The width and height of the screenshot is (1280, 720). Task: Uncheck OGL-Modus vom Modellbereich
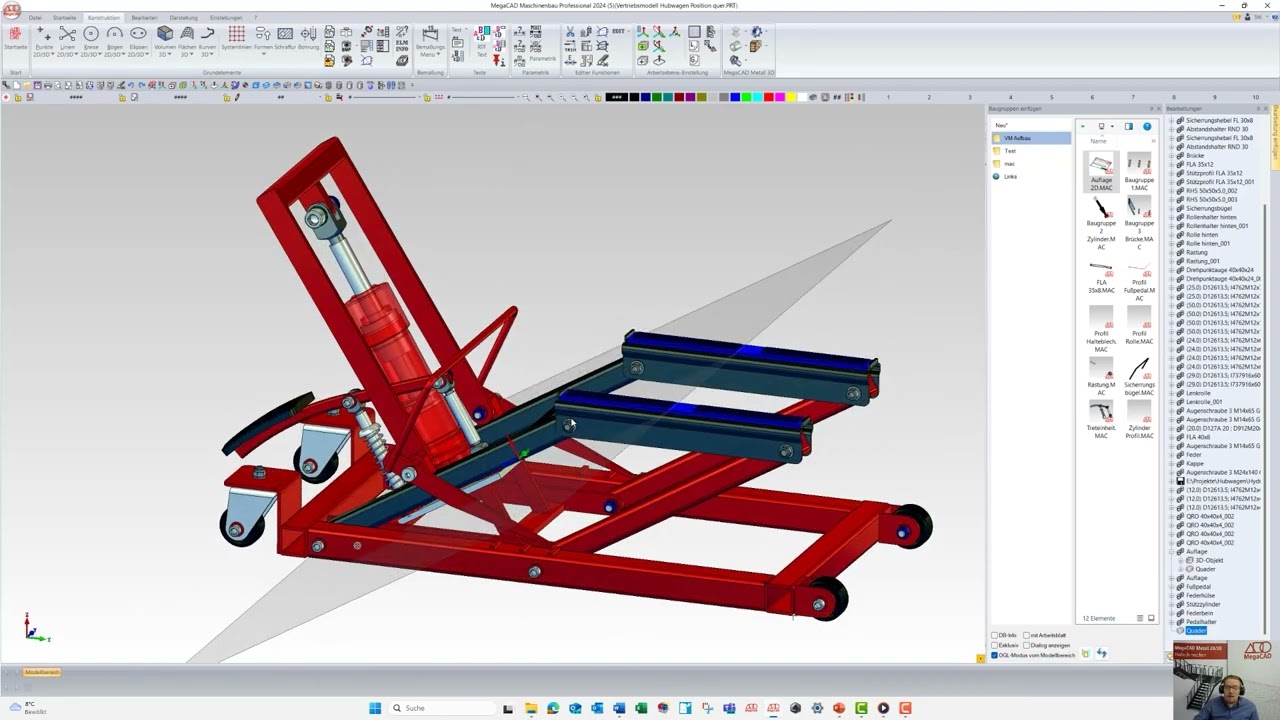point(994,655)
